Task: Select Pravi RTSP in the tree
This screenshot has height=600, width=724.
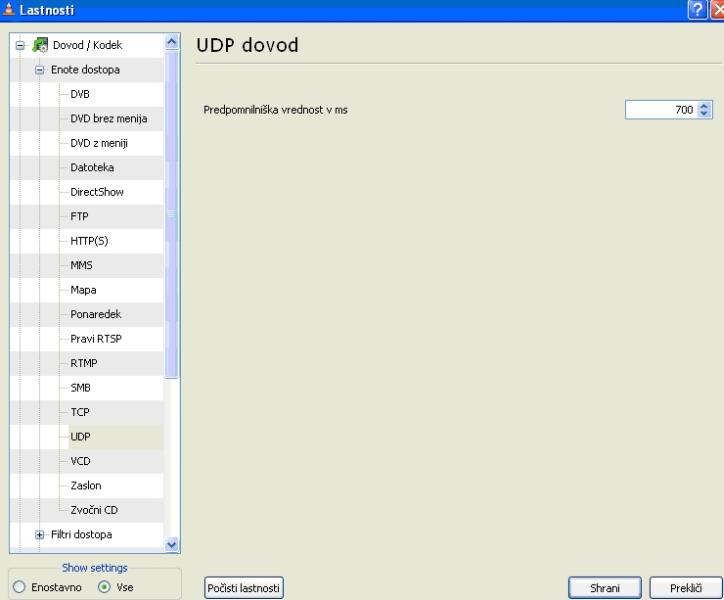Action: click(x=96, y=338)
